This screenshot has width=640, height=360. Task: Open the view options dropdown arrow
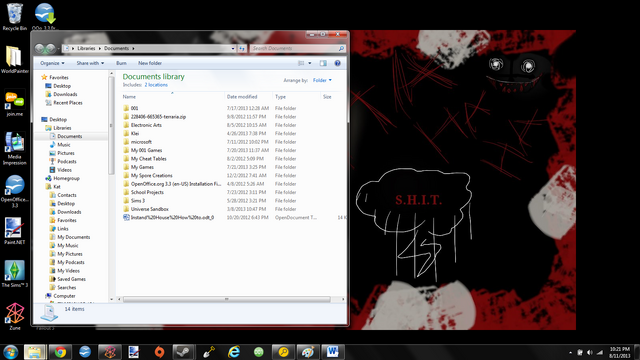pos(310,63)
